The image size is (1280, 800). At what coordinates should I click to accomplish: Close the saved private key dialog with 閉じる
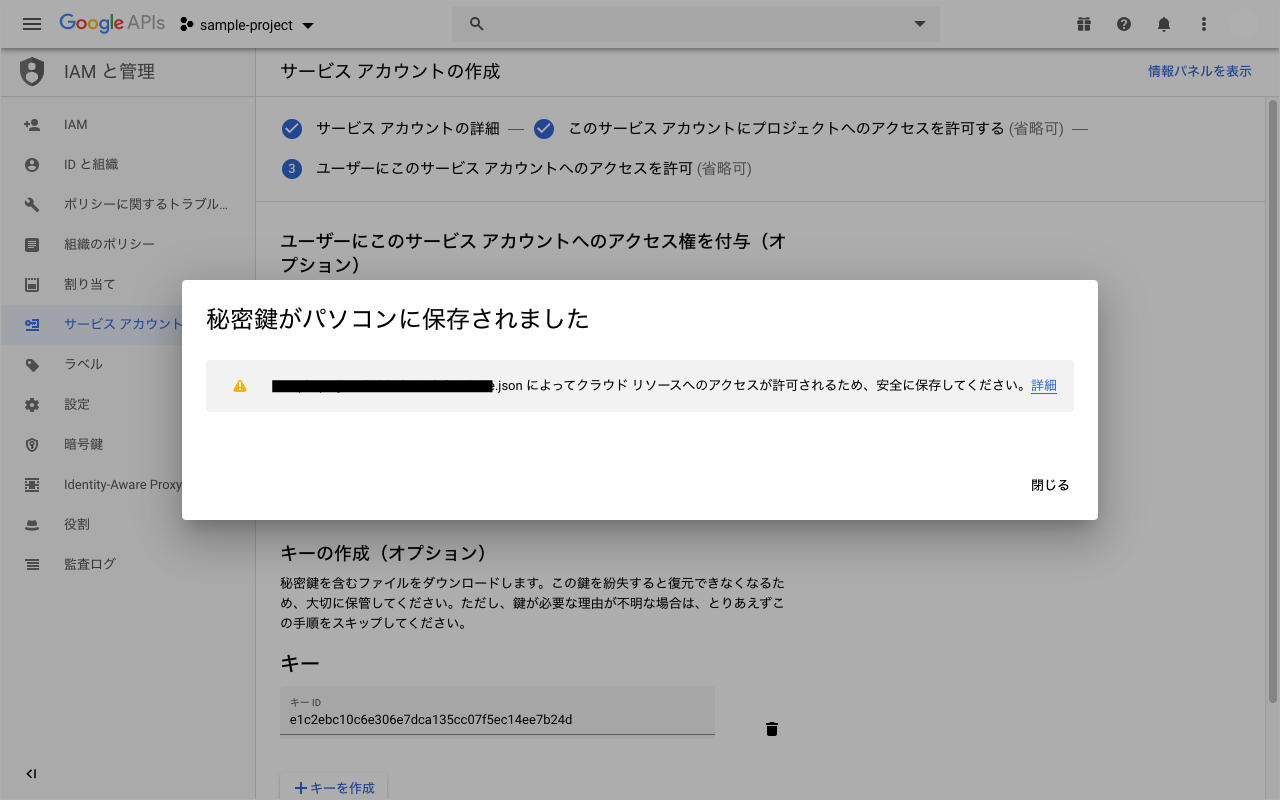pos(1049,485)
